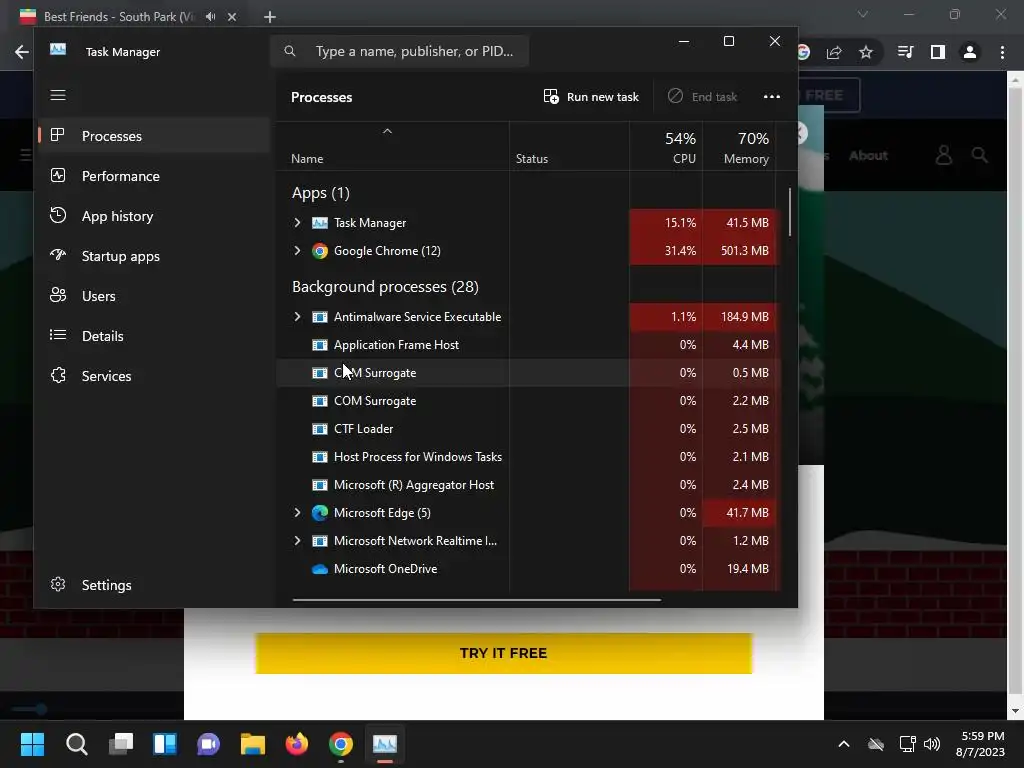This screenshot has width=1024, height=768.
Task: Select Application Frame Host process
Action: pyautogui.click(x=526, y=345)
